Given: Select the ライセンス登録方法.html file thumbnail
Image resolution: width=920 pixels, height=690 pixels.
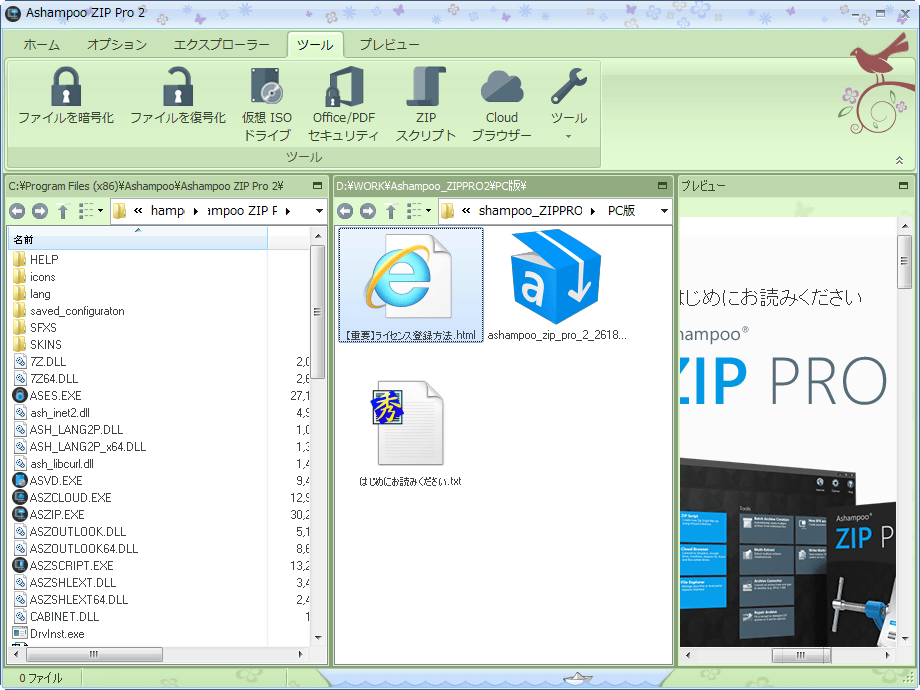Looking at the screenshot, I should click(x=411, y=285).
